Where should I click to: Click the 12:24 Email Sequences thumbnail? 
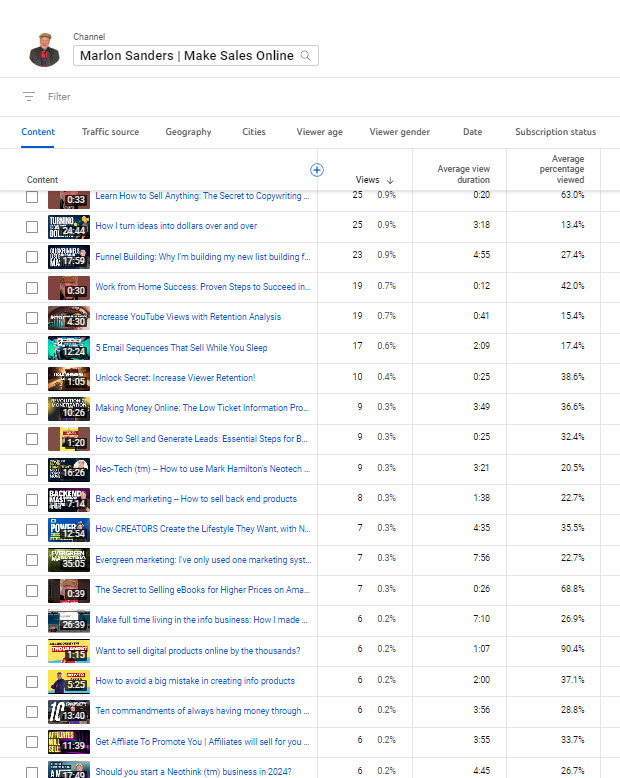coord(69,348)
